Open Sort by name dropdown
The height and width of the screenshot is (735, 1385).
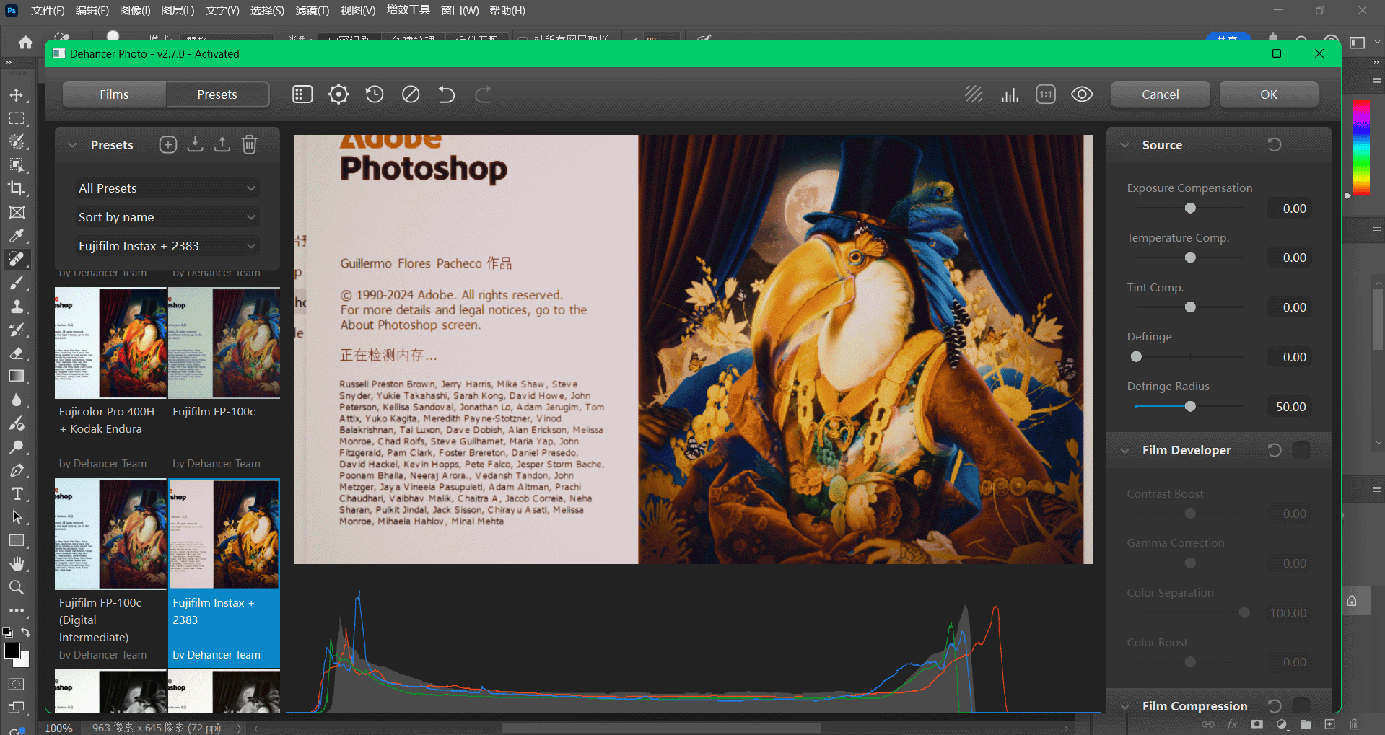167,217
